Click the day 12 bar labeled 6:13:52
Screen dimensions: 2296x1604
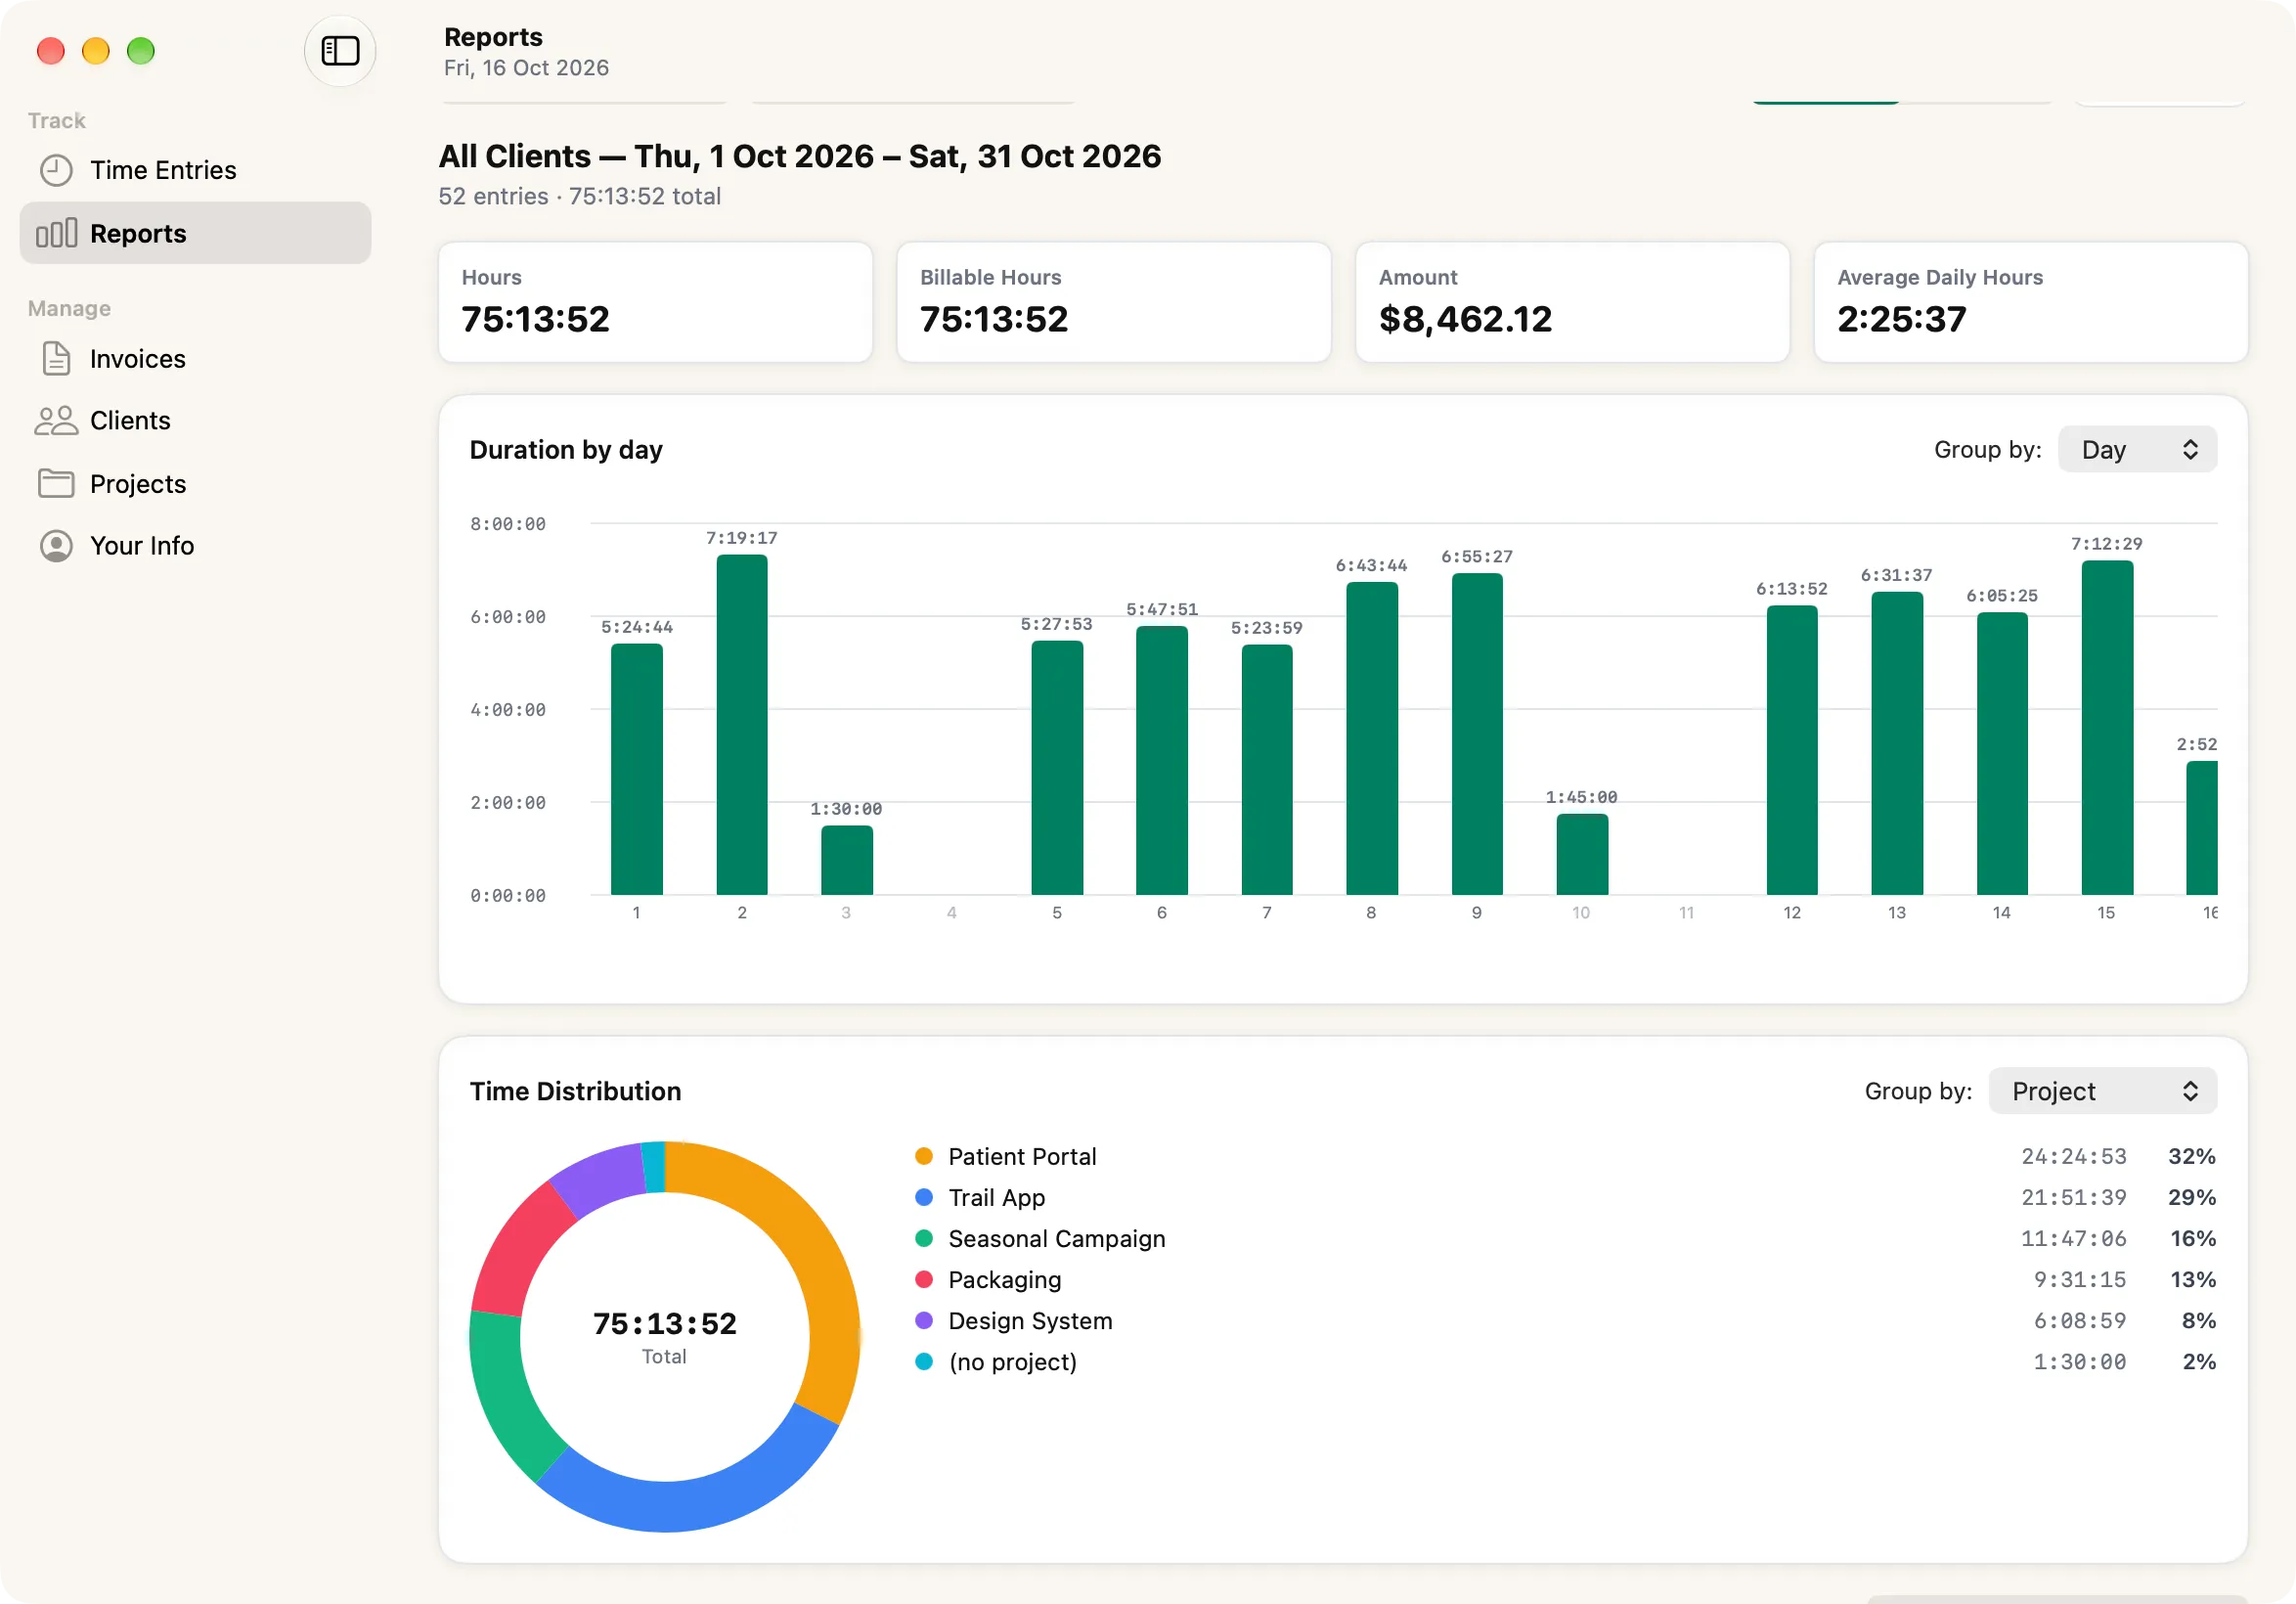pos(1792,750)
